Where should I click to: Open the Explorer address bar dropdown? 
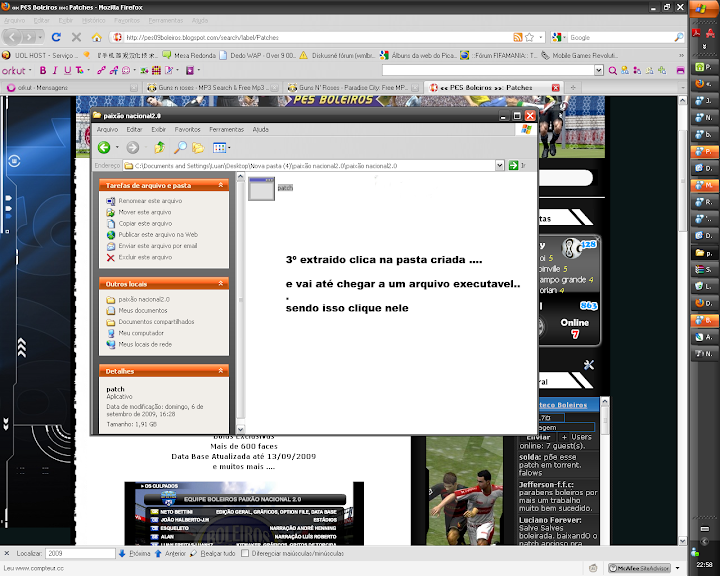[500, 165]
